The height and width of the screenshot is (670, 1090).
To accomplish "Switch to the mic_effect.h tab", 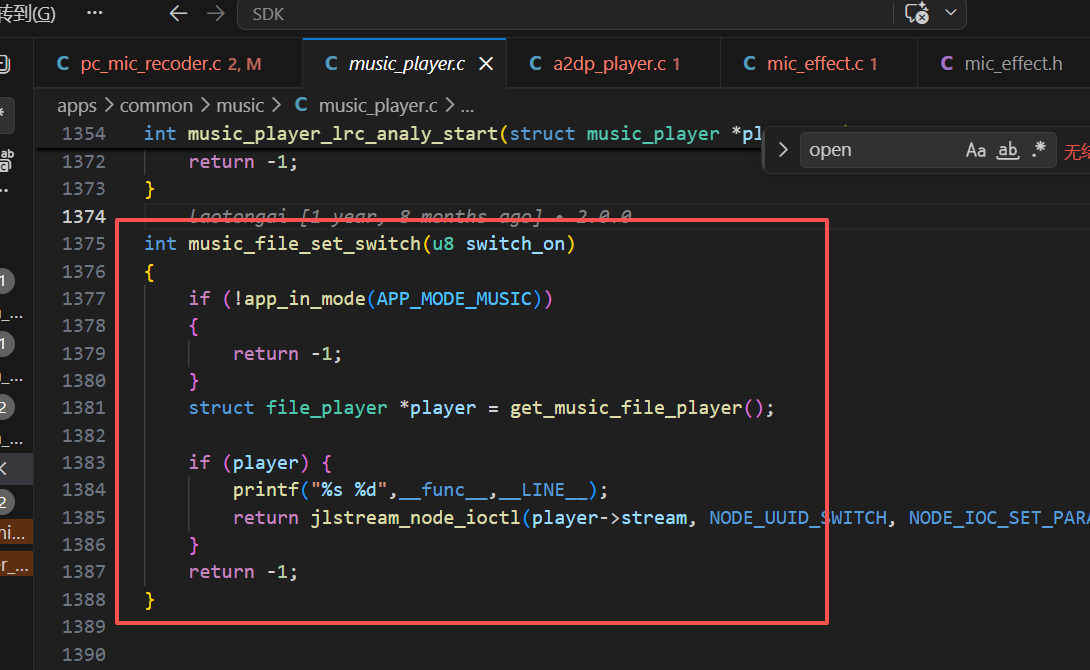I will [1003, 64].
